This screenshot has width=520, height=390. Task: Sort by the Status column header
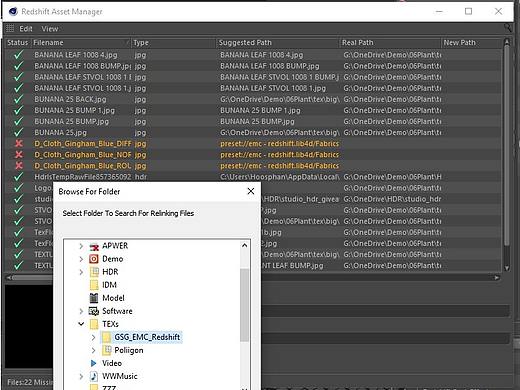(18, 43)
